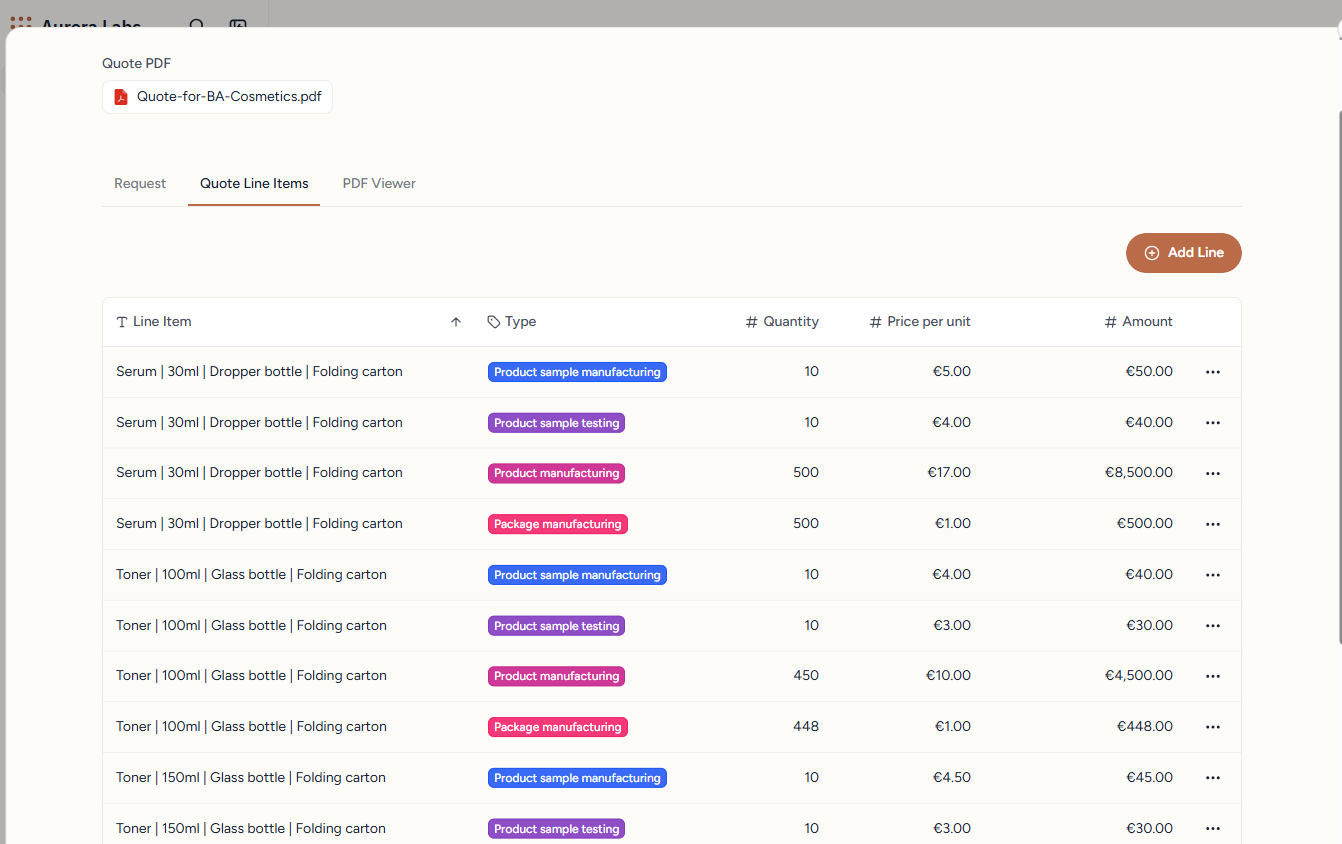Click the text icon beside Line Item header

(x=122, y=322)
